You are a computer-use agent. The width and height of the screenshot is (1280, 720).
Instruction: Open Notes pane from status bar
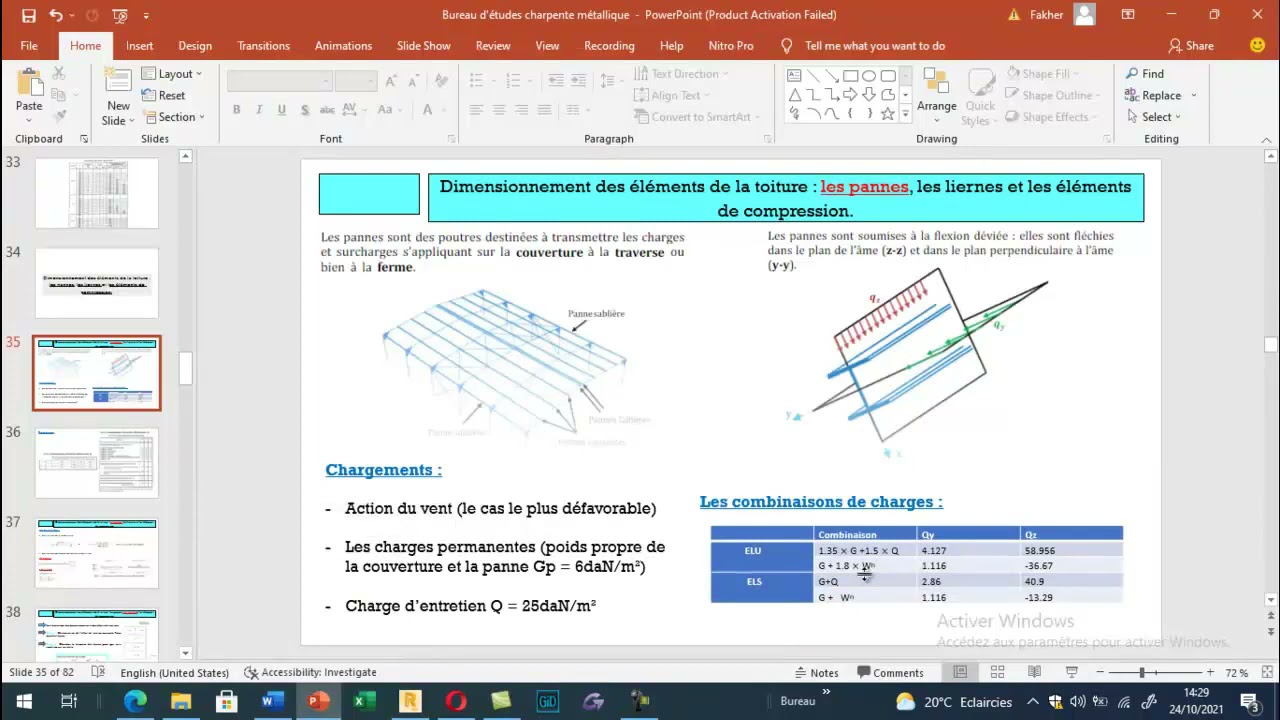816,673
